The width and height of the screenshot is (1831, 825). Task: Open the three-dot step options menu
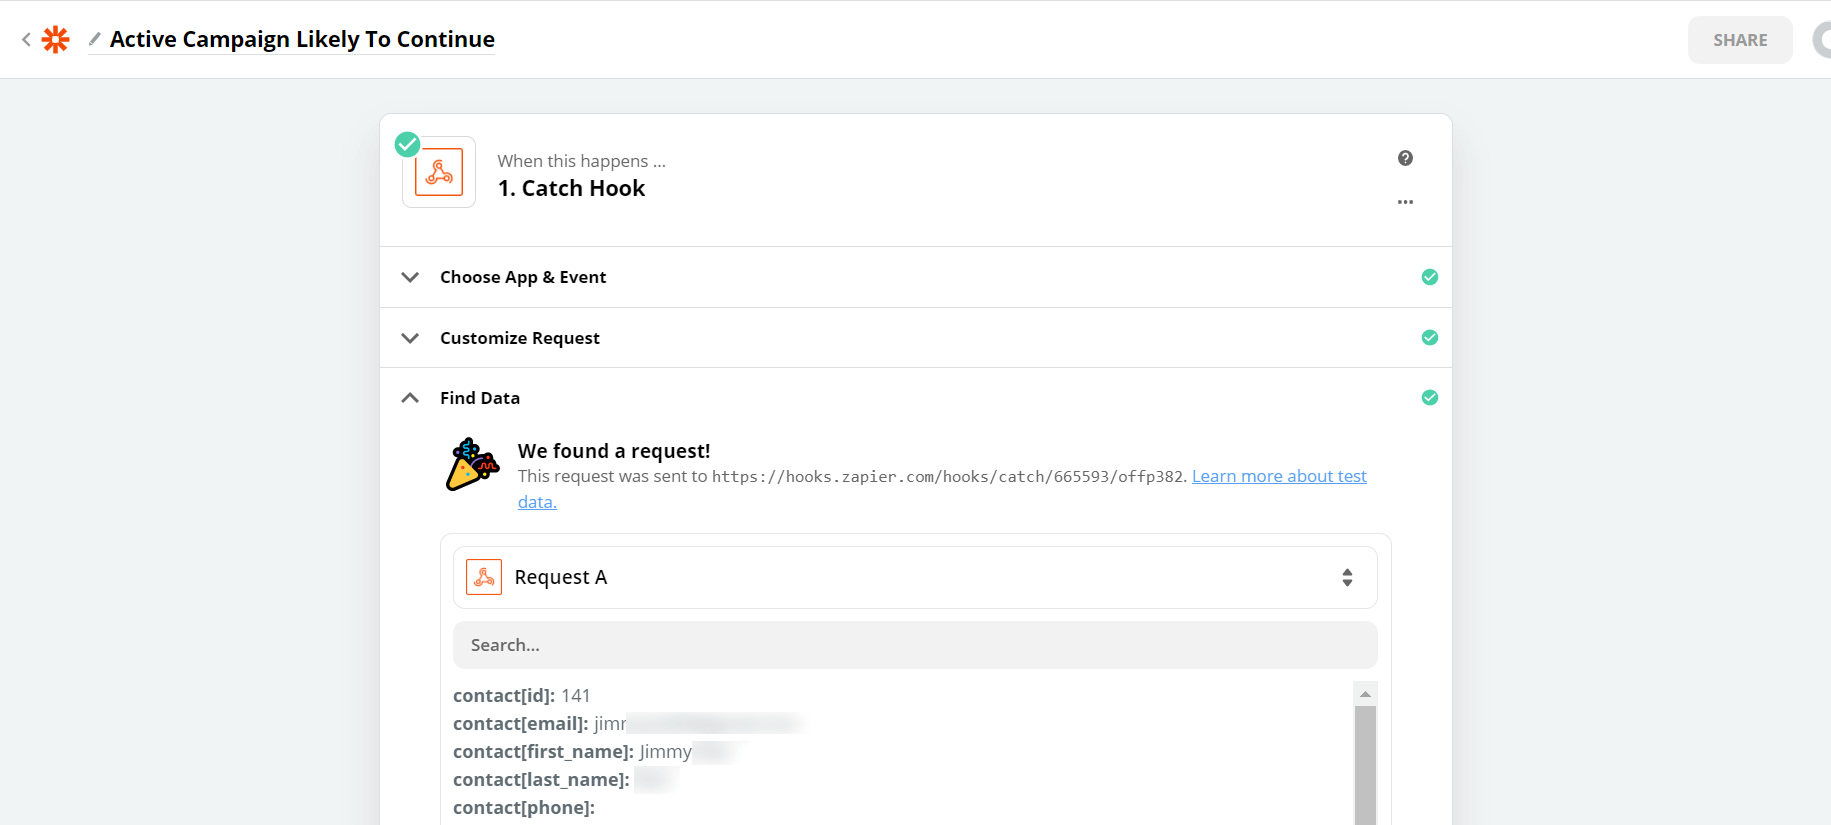coord(1405,202)
